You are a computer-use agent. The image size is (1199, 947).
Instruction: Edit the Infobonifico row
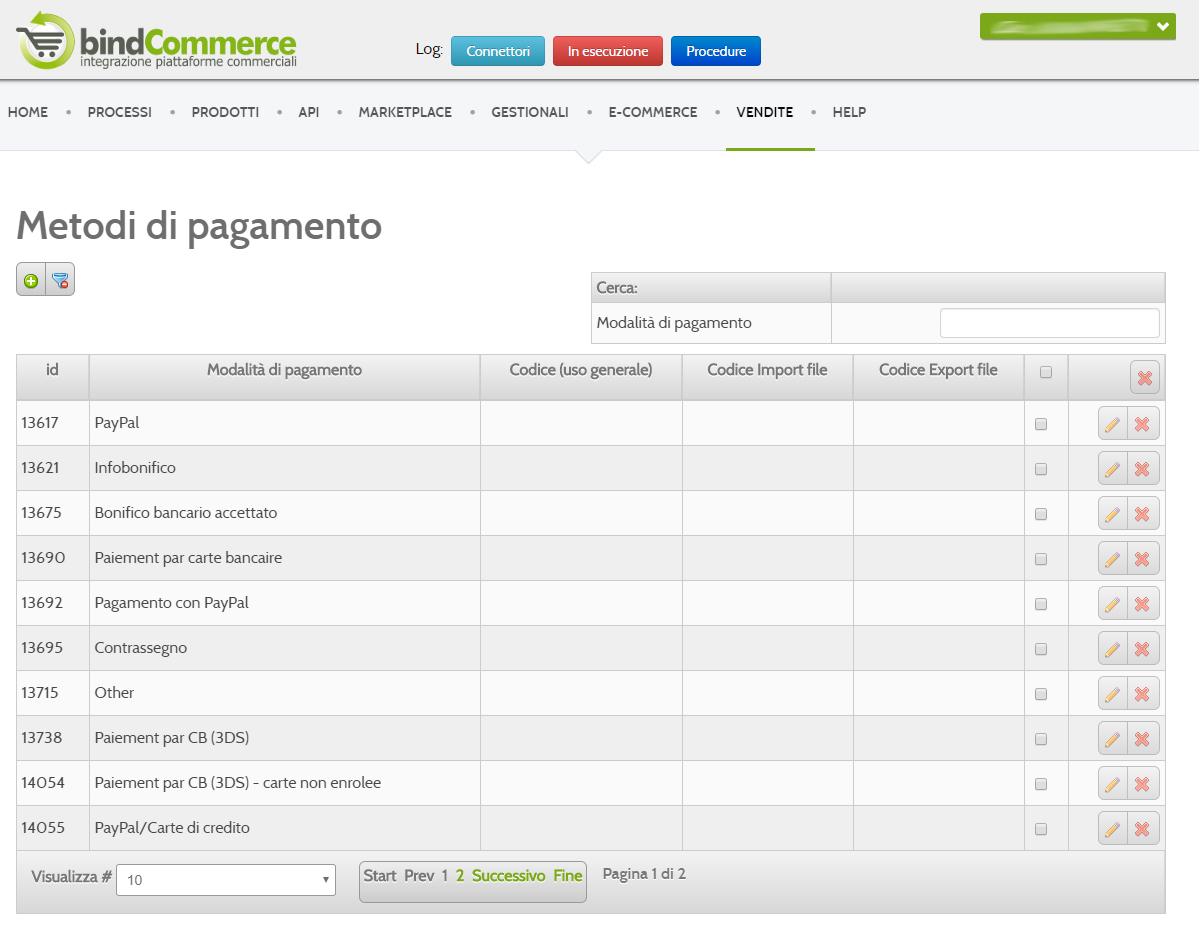click(1113, 469)
